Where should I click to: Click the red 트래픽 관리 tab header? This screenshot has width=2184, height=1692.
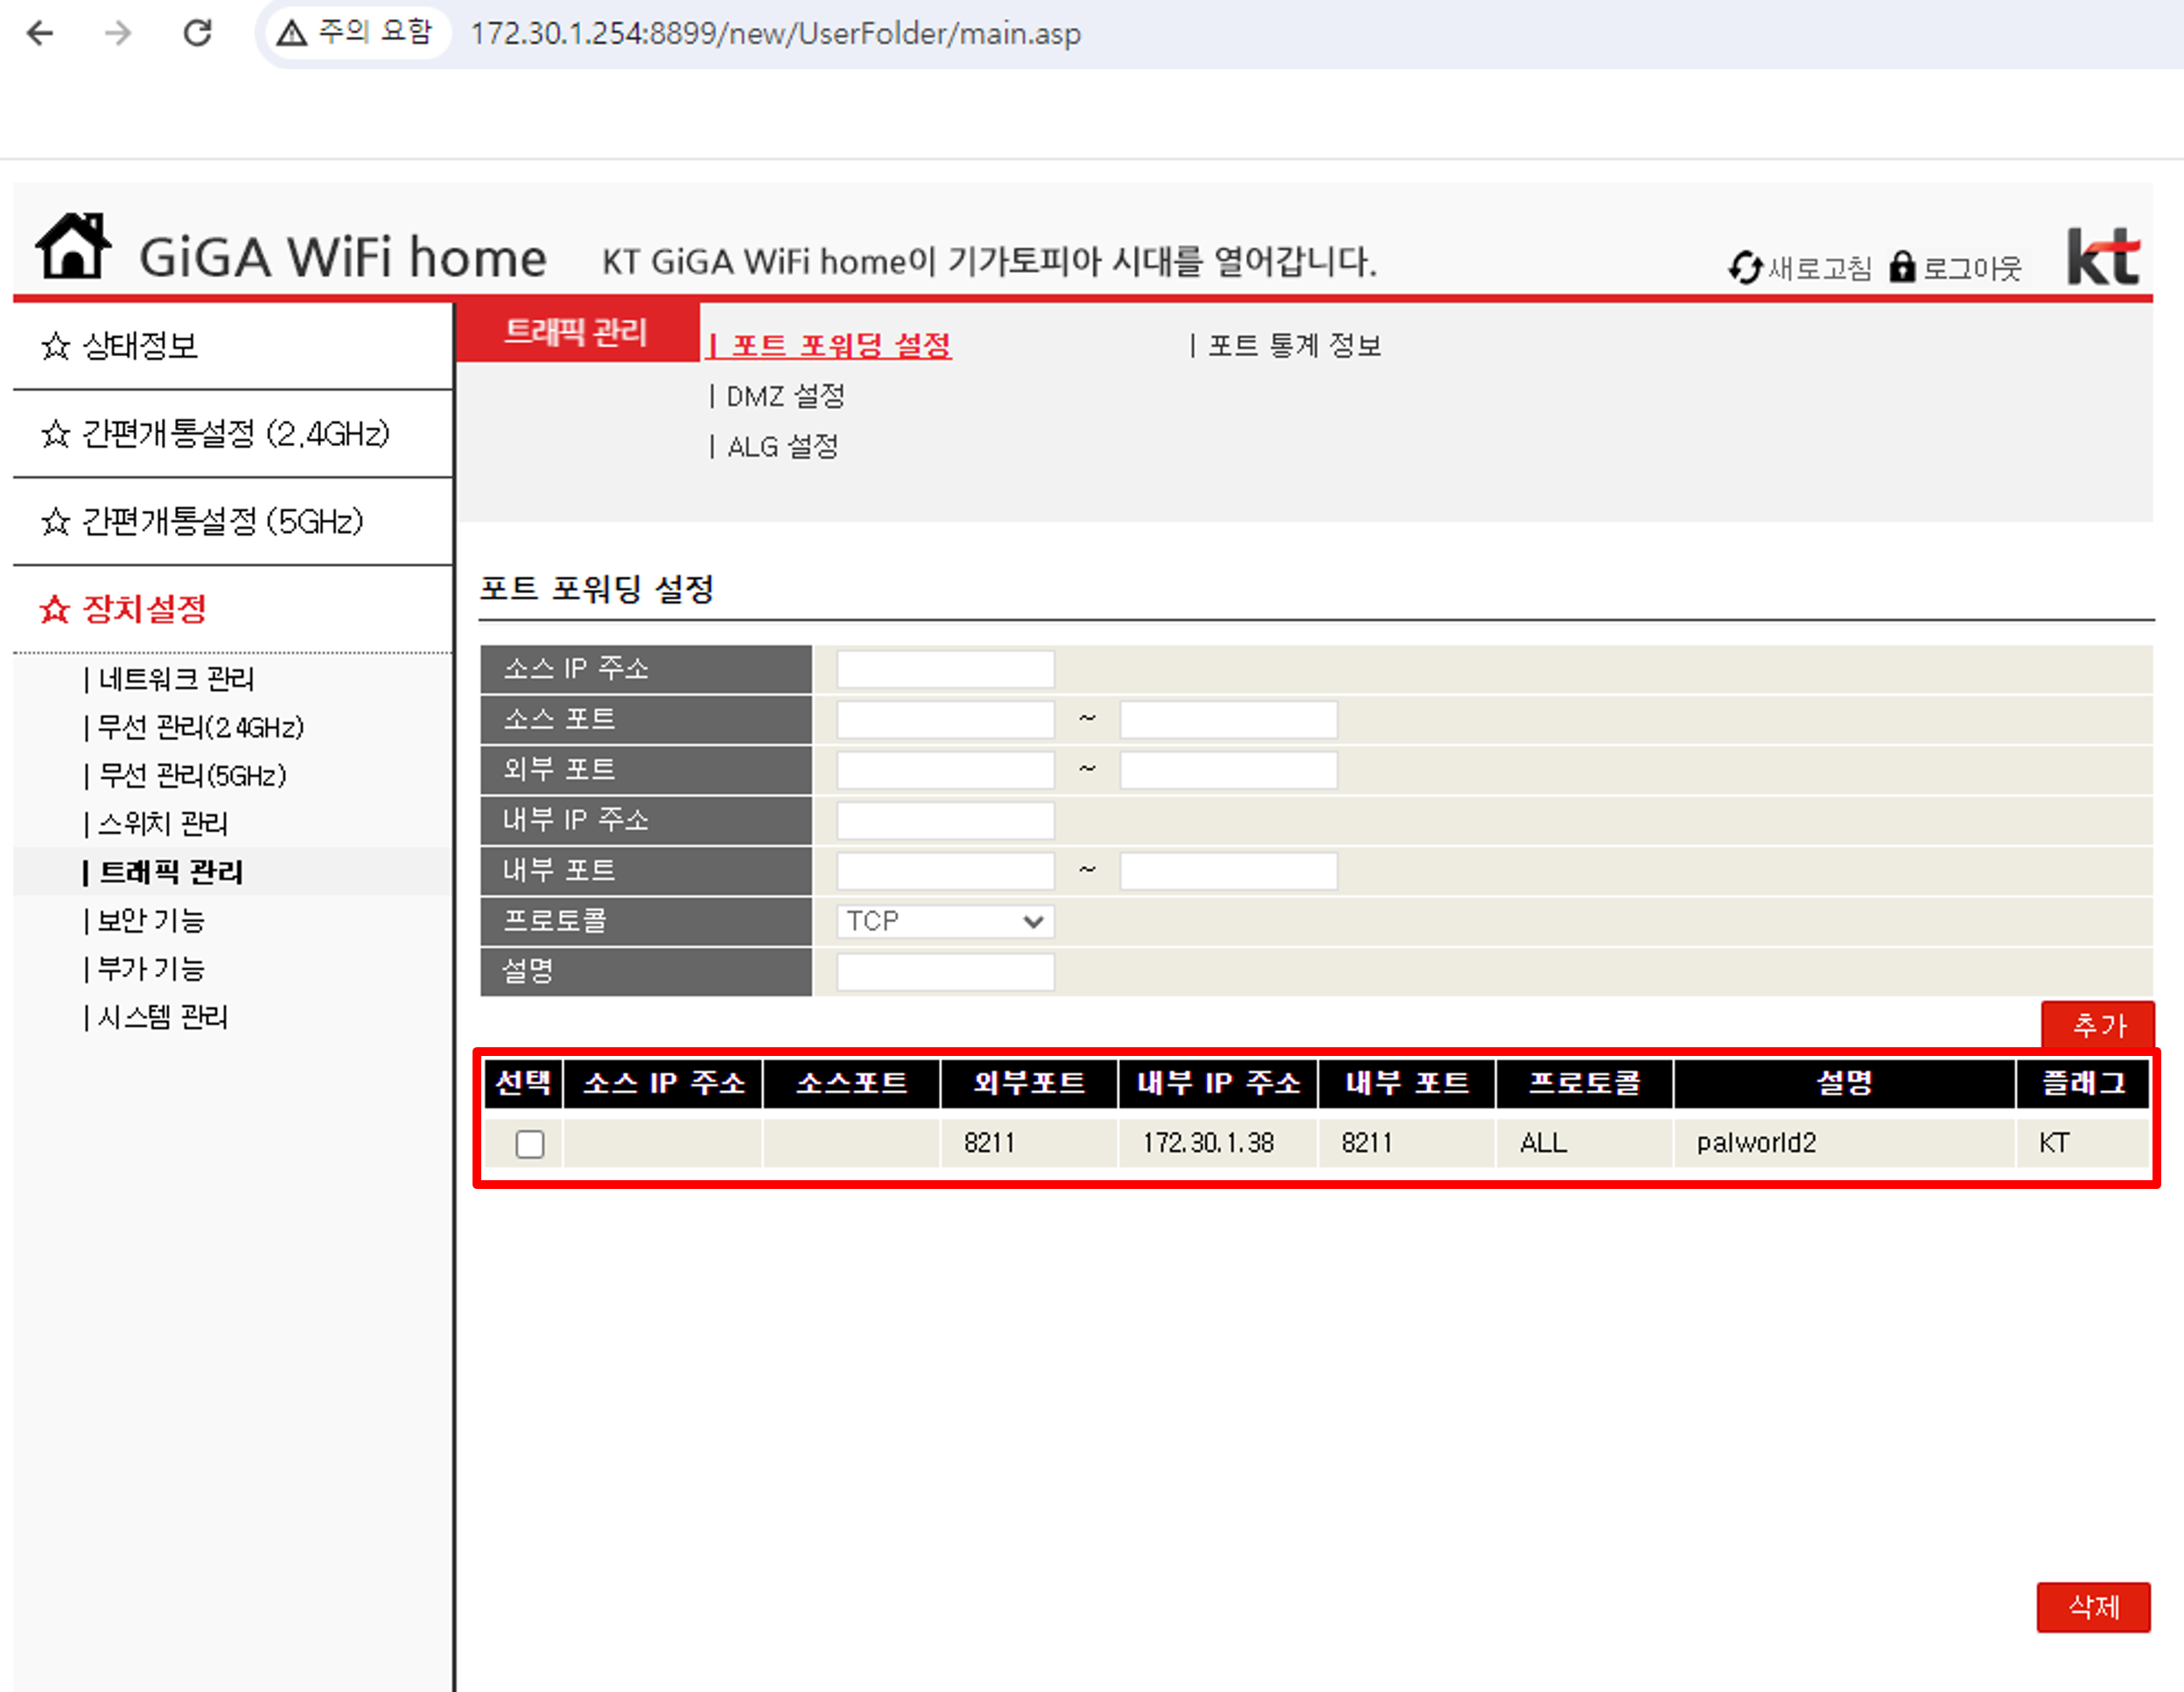(577, 331)
